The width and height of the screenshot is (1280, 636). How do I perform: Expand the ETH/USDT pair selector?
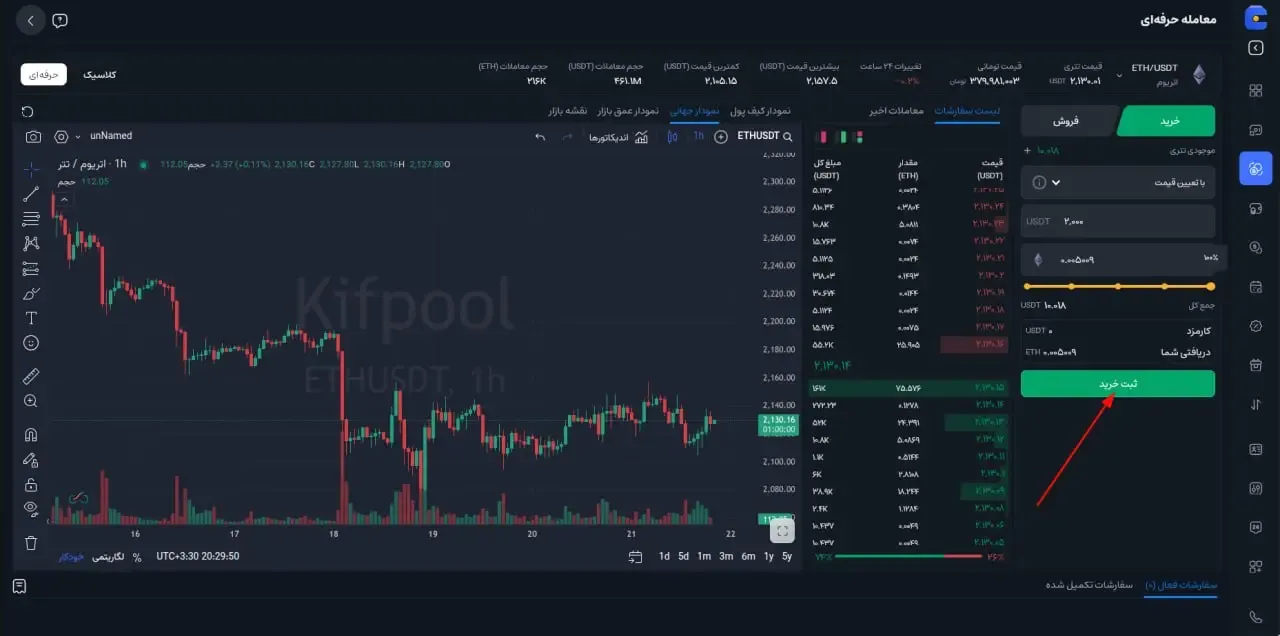tap(1120, 74)
